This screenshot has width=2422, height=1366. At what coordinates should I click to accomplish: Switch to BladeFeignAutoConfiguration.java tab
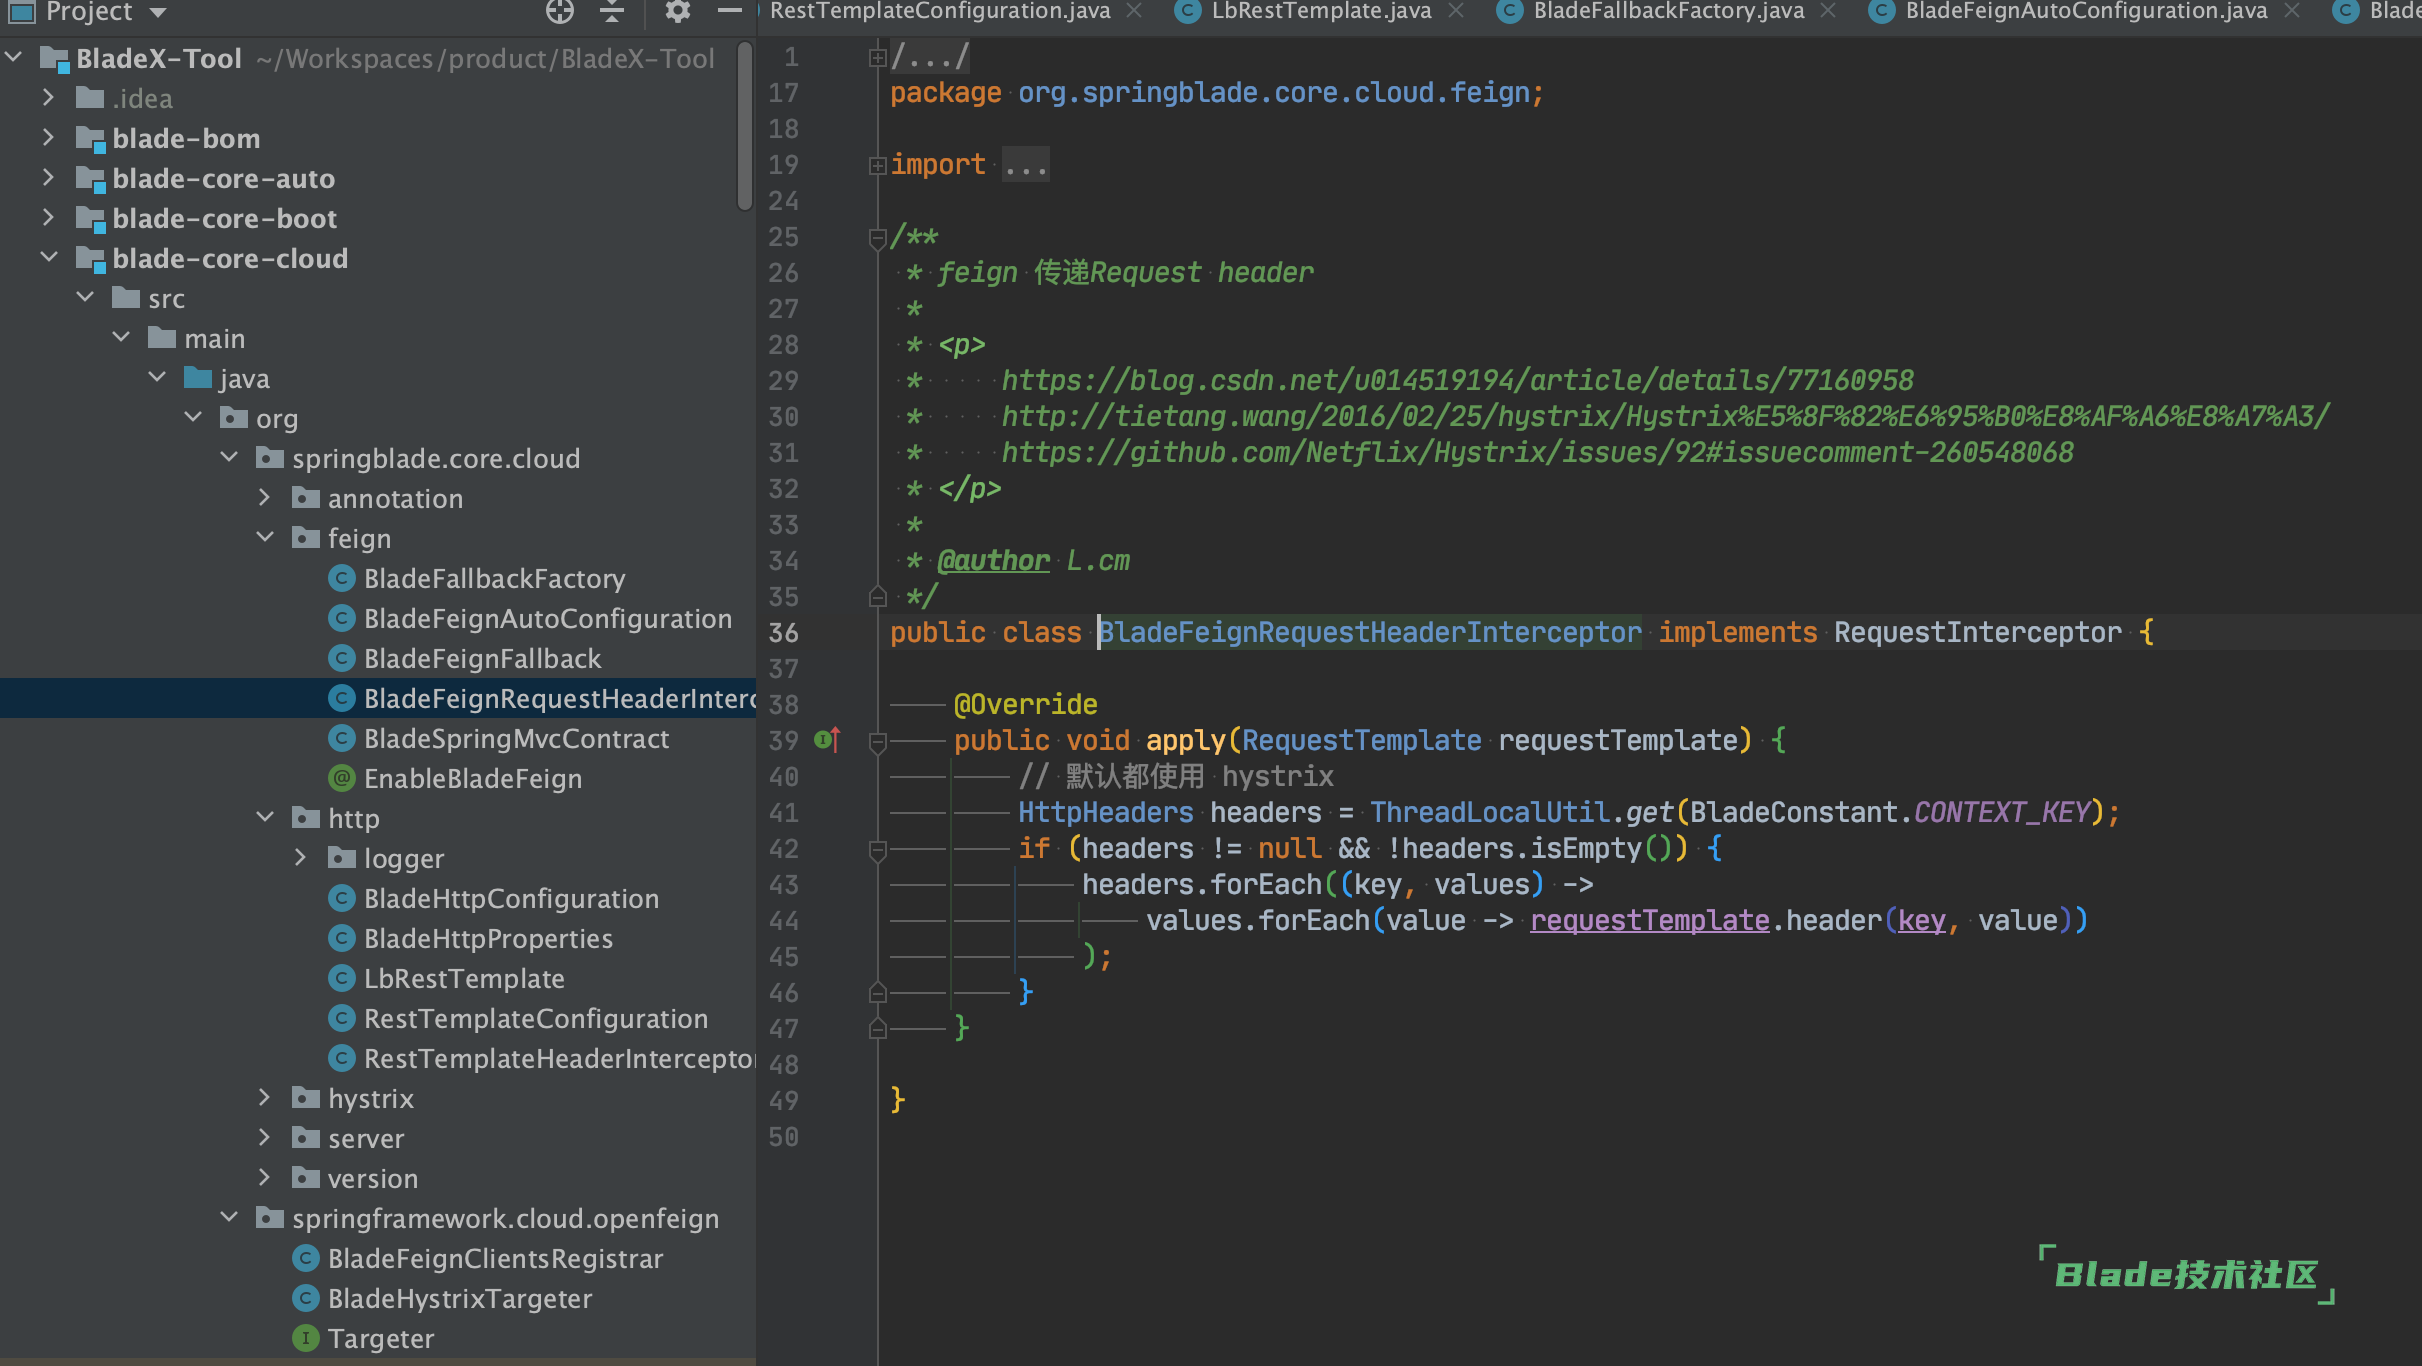tap(2086, 11)
